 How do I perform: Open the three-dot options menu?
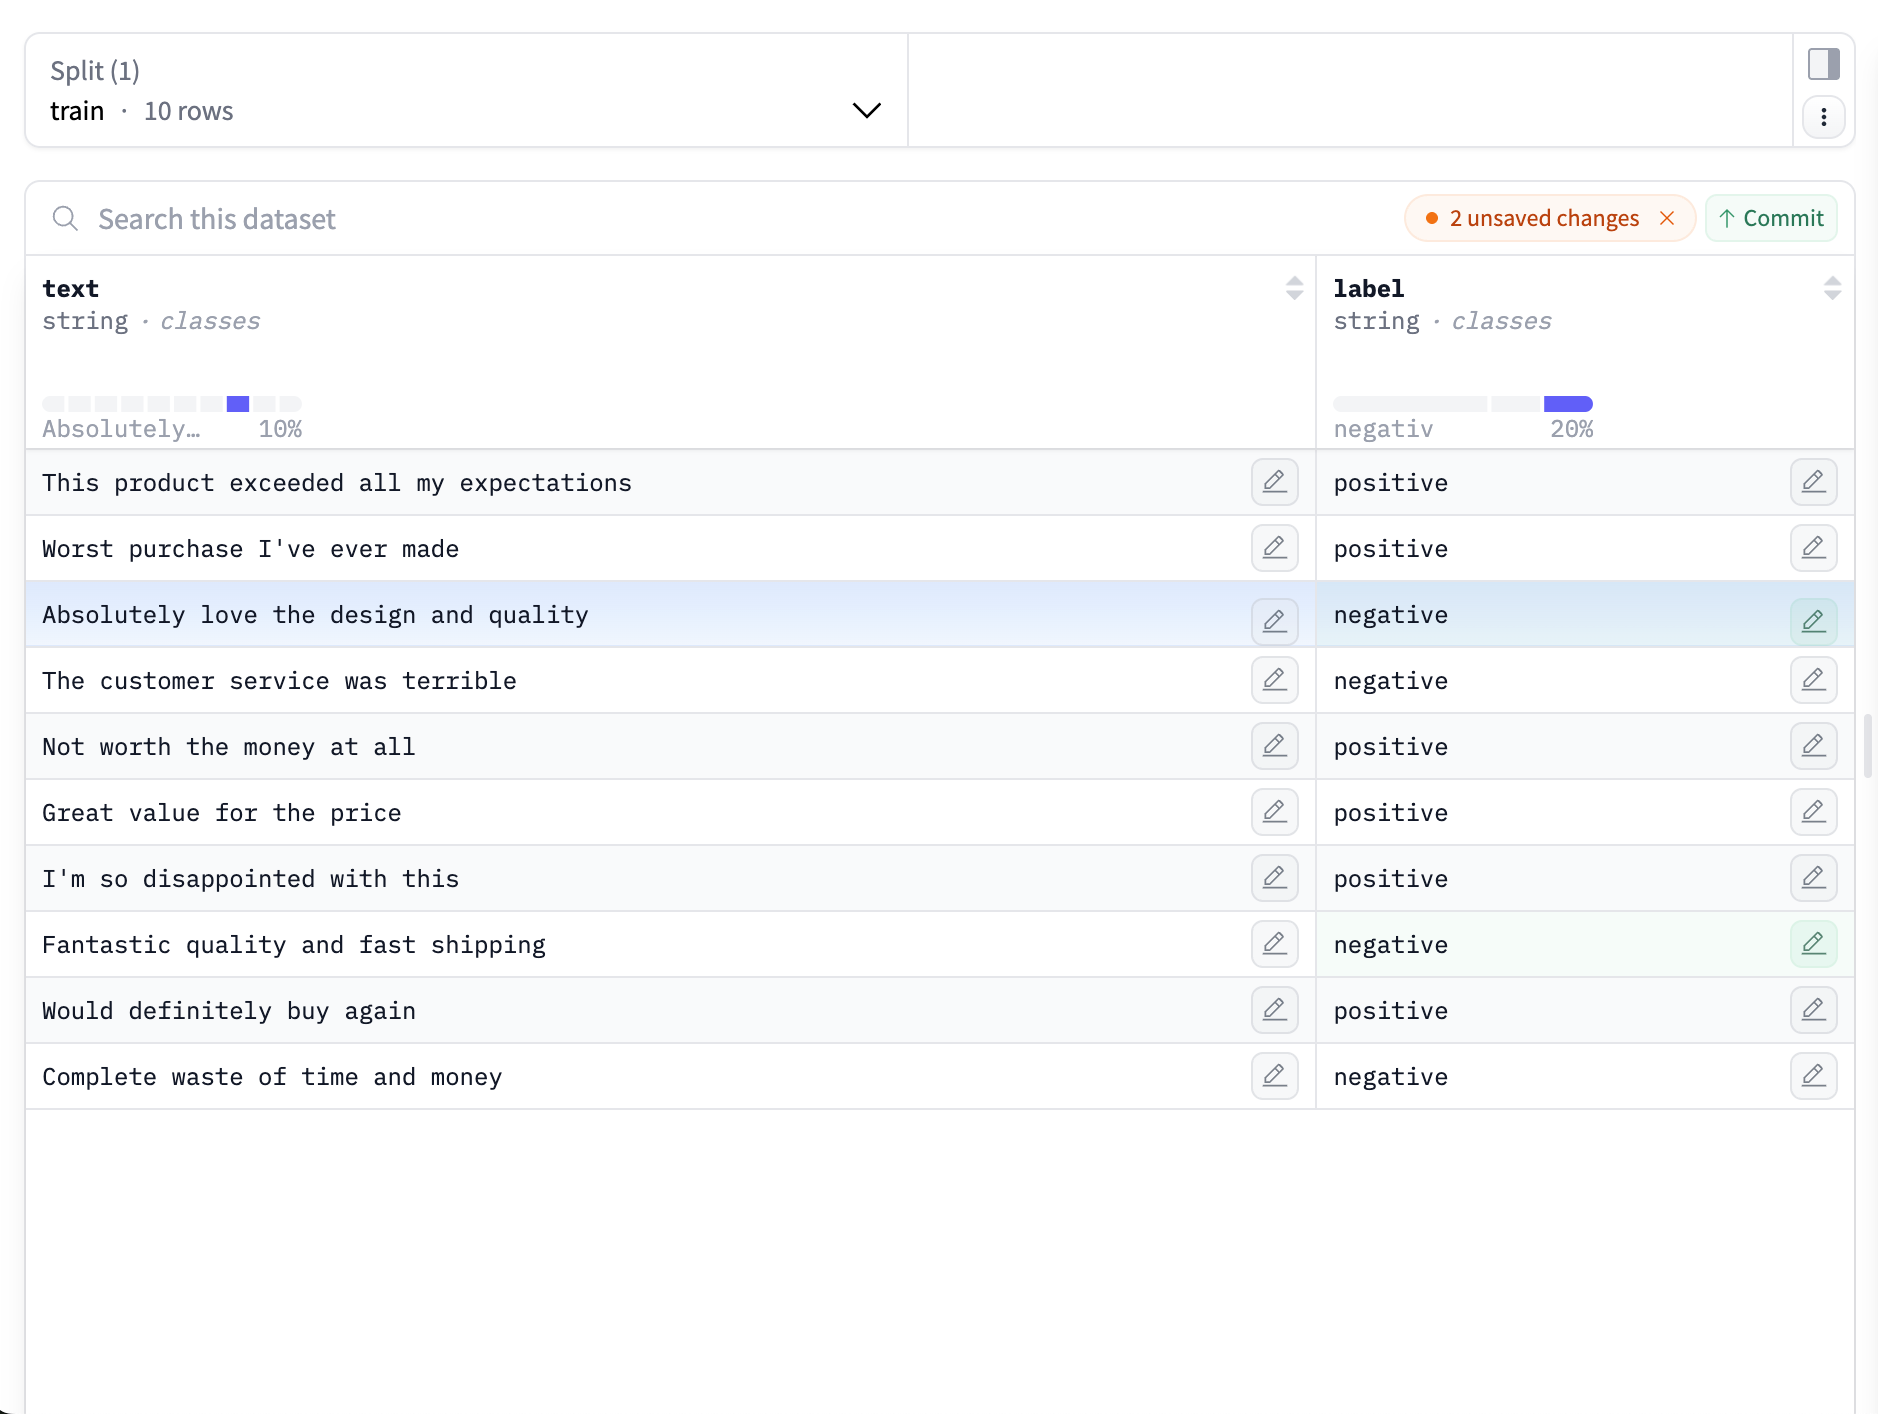point(1824,117)
